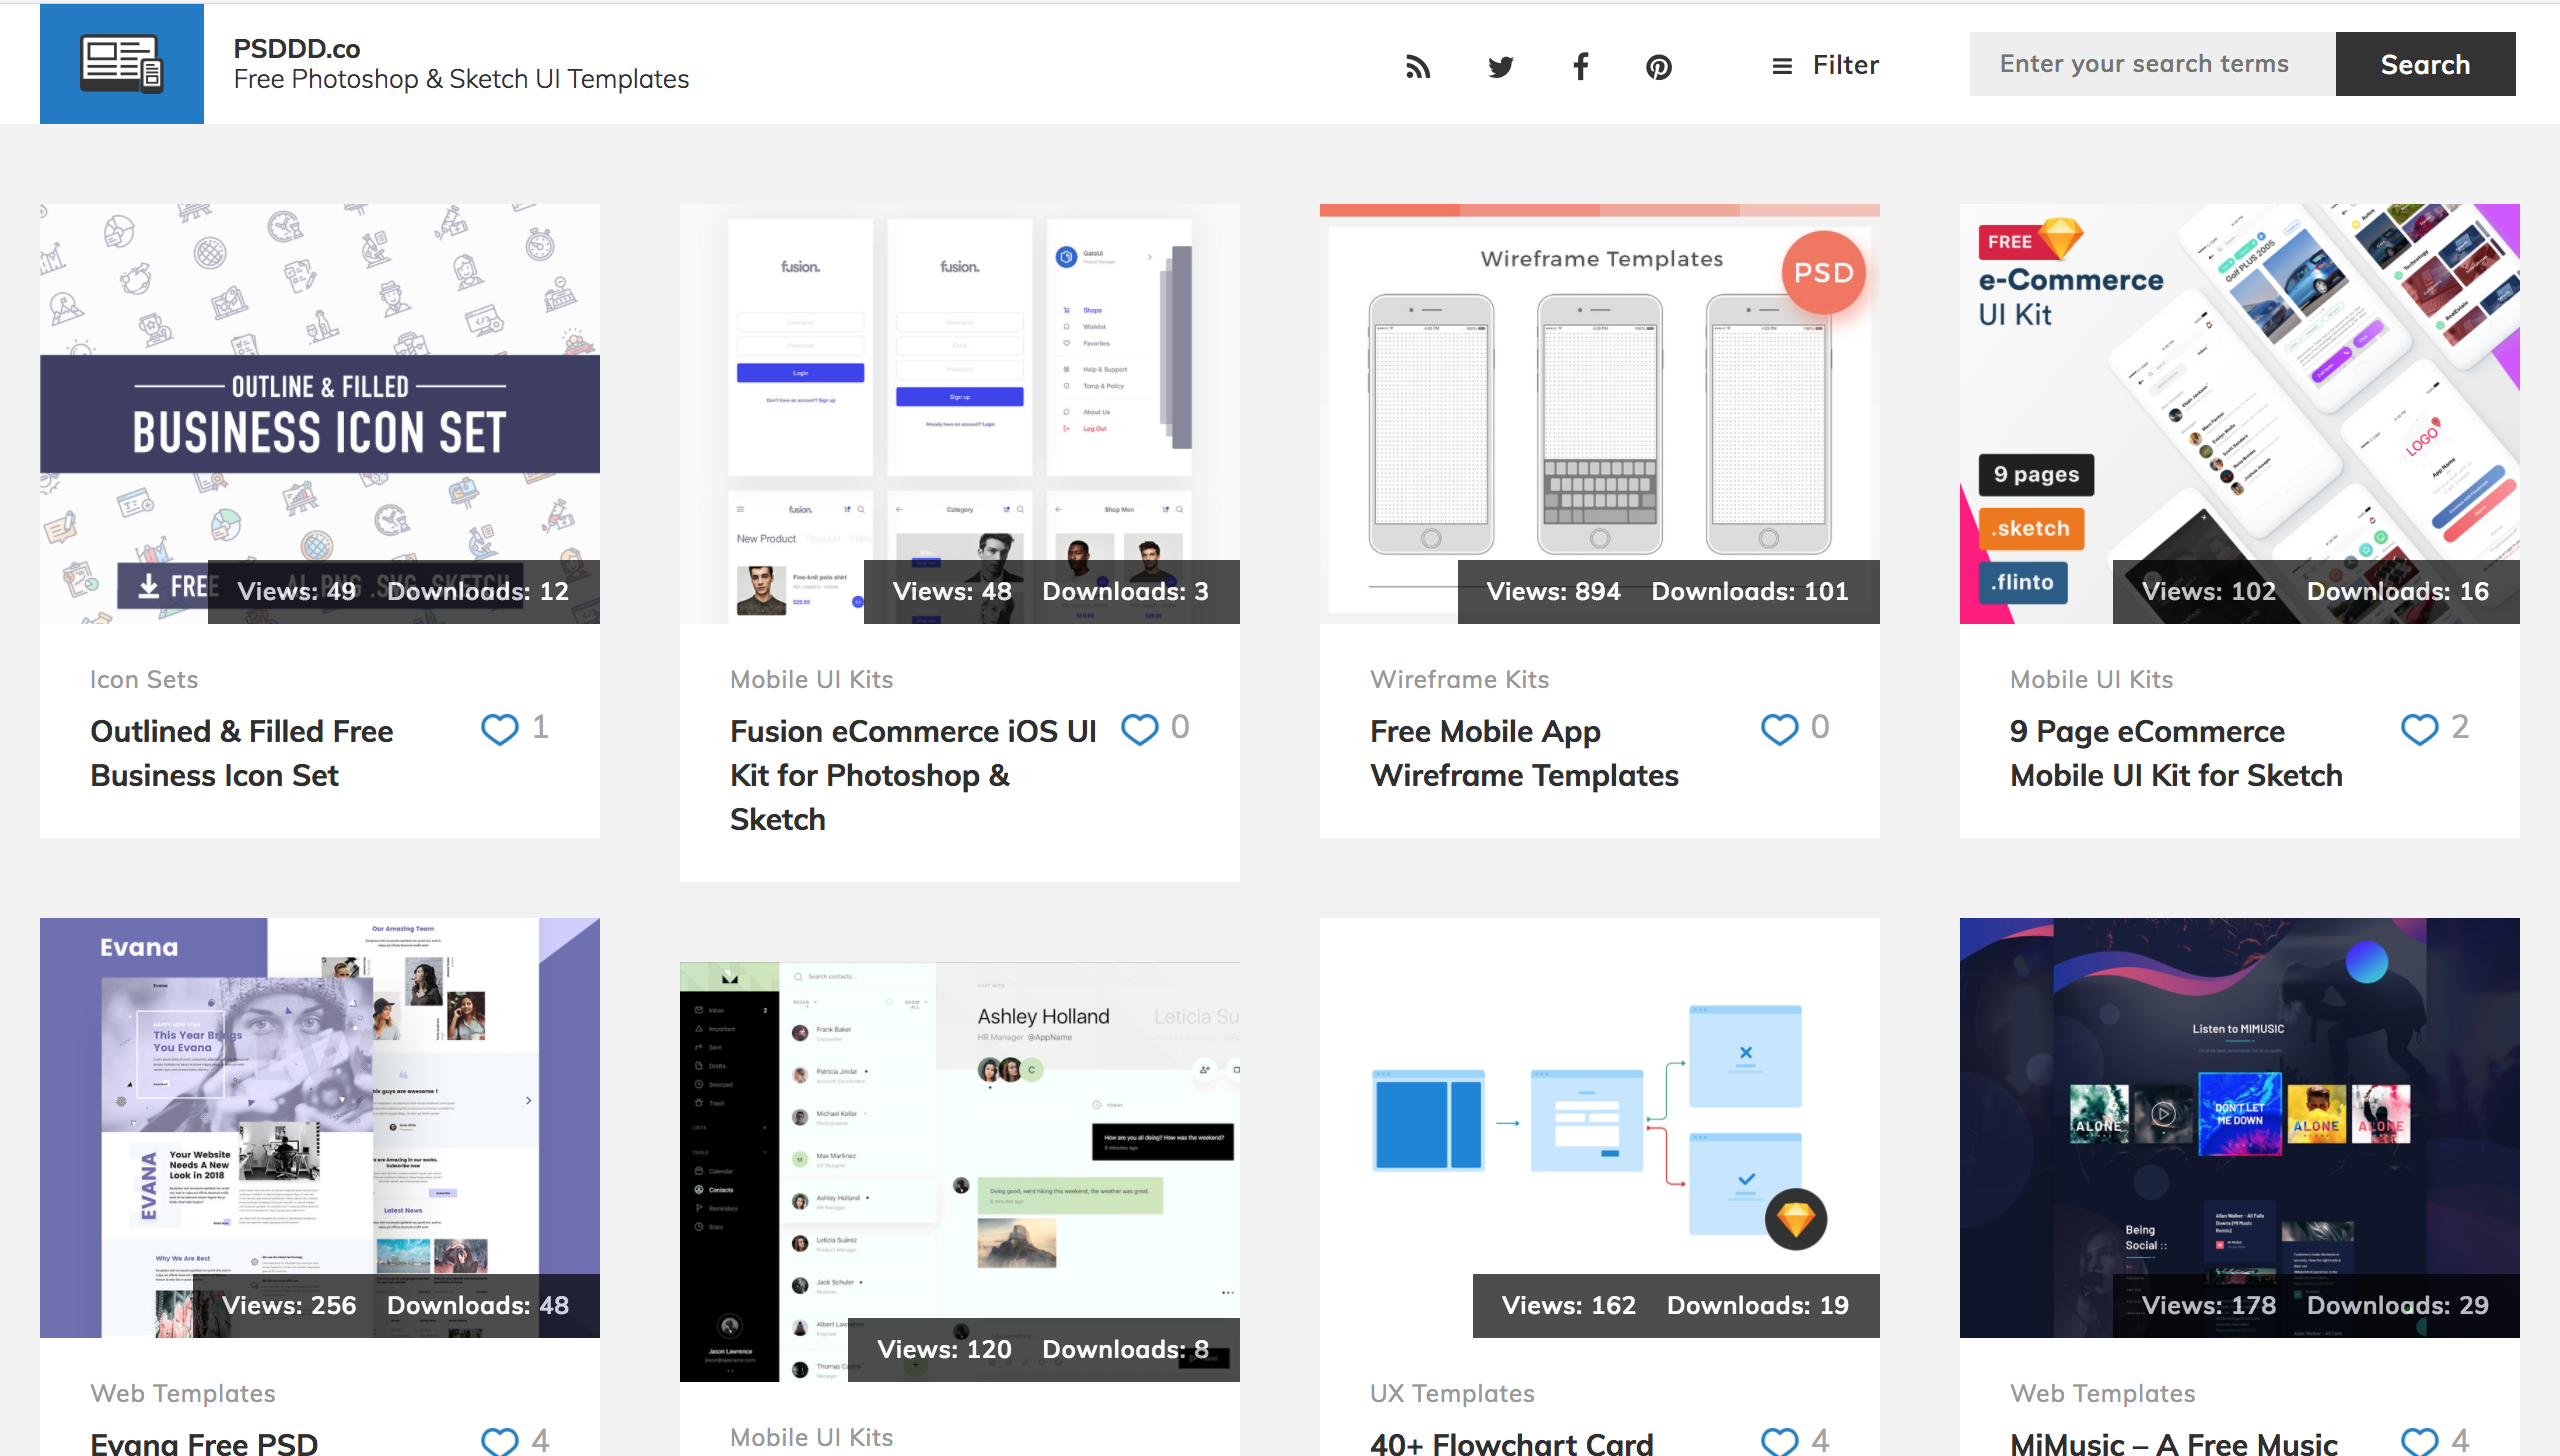Click the Search button

coord(2425,64)
